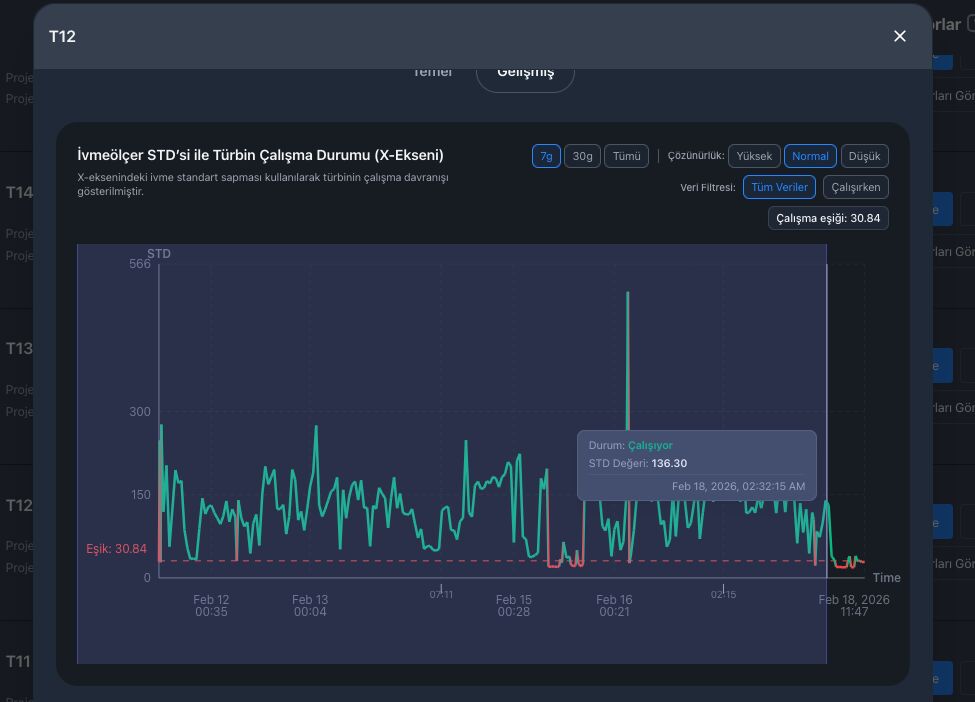Click the 02:15 tick label on the time axis
975x702 pixels.
coord(723,594)
